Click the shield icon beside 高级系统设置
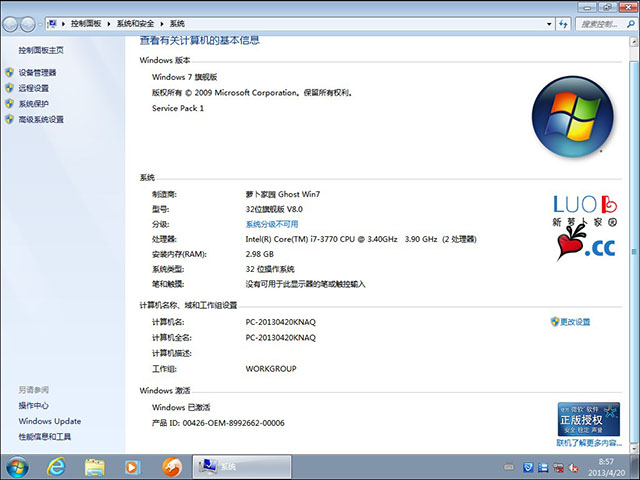Image resolution: width=640 pixels, height=480 pixels. point(9,119)
